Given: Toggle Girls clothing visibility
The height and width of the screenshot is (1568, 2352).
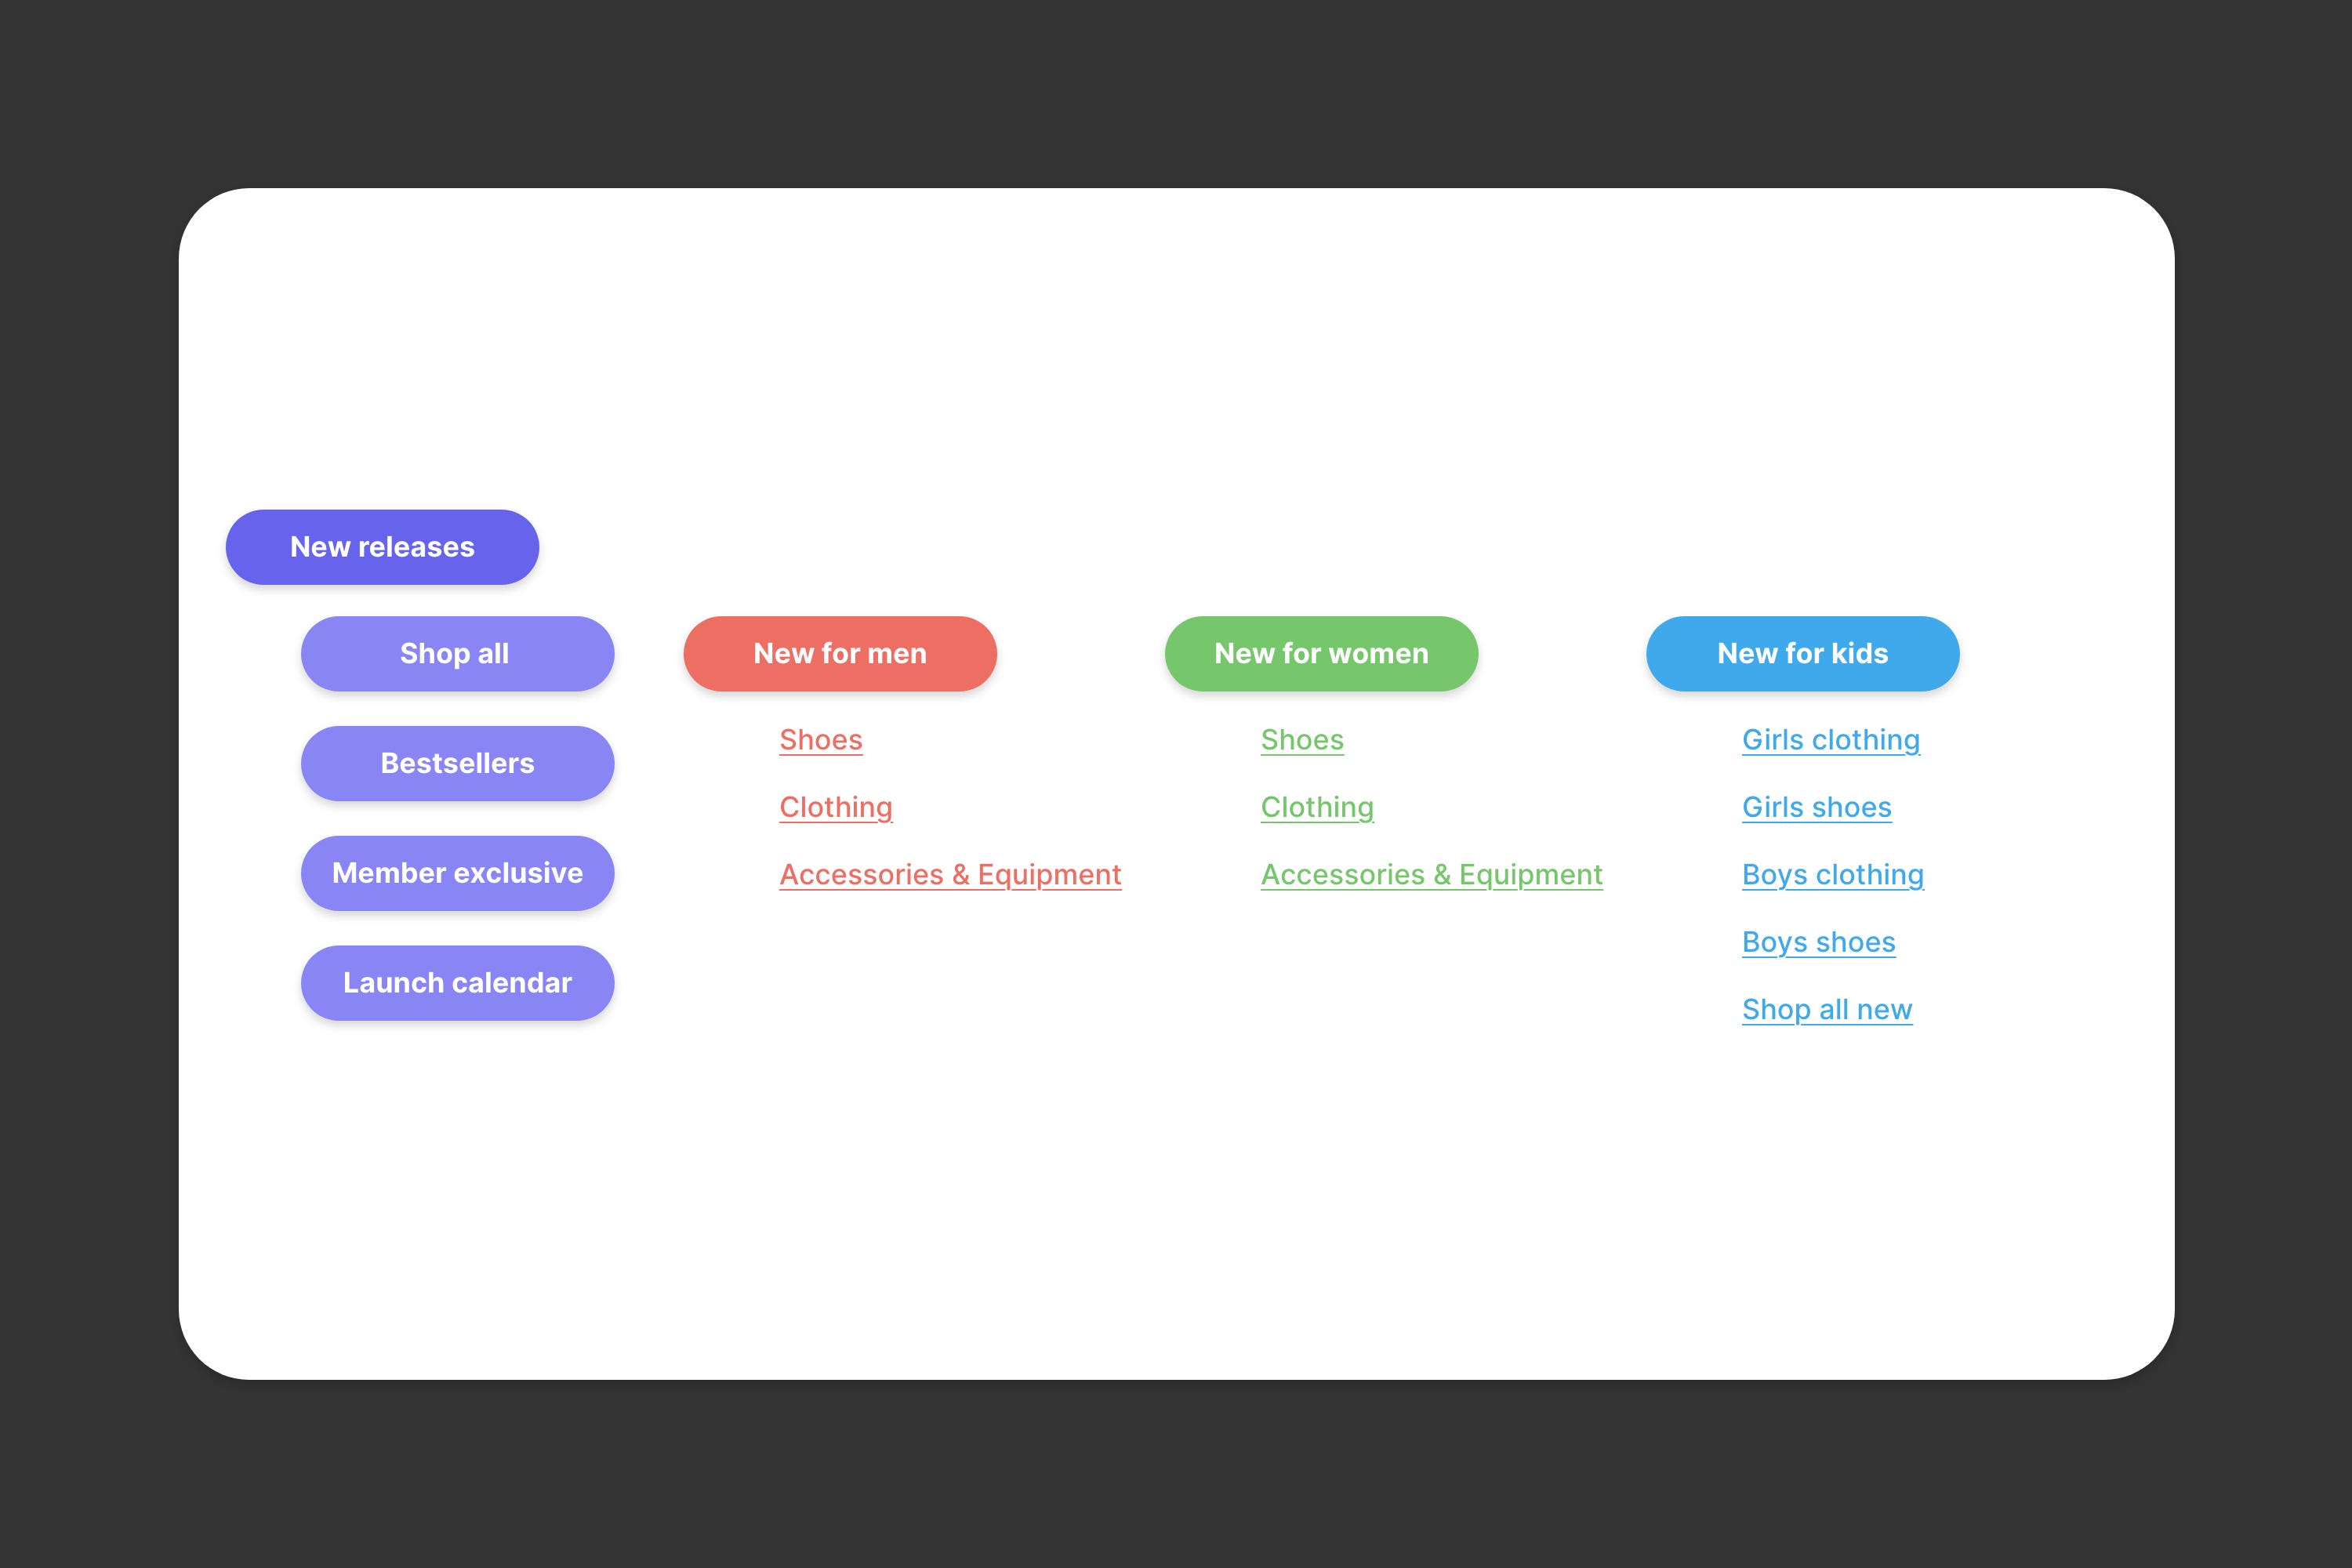Looking at the screenshot, I should pyautogui.click(x=1832, y=737).
